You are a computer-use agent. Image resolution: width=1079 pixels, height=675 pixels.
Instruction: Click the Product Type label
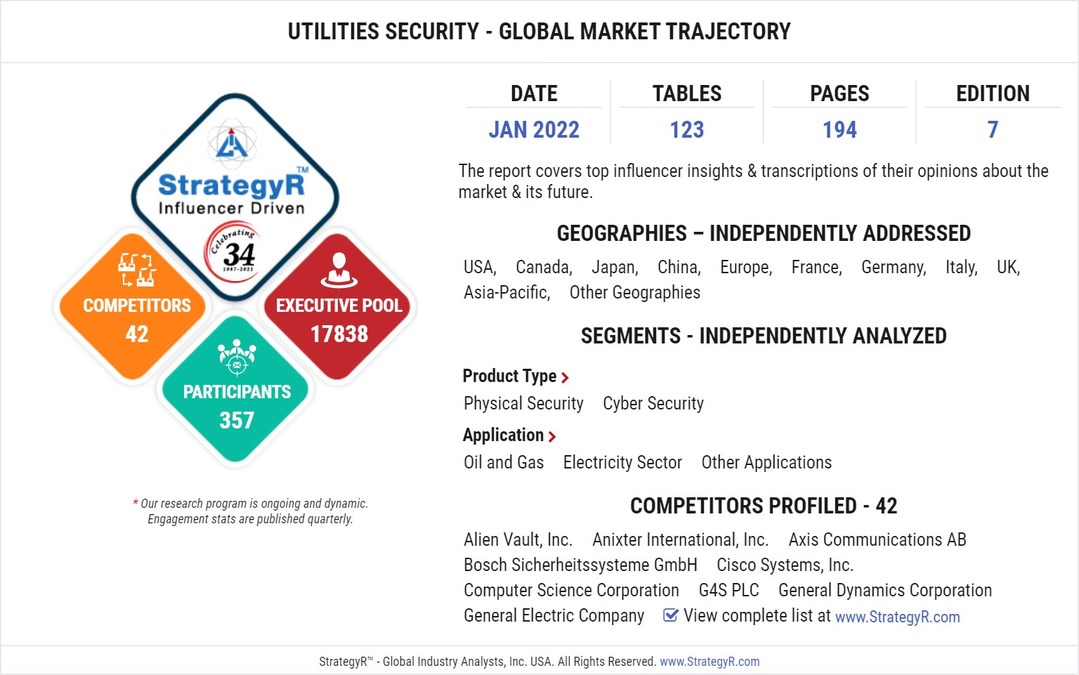pyautogui.click(x=509, y=376)
